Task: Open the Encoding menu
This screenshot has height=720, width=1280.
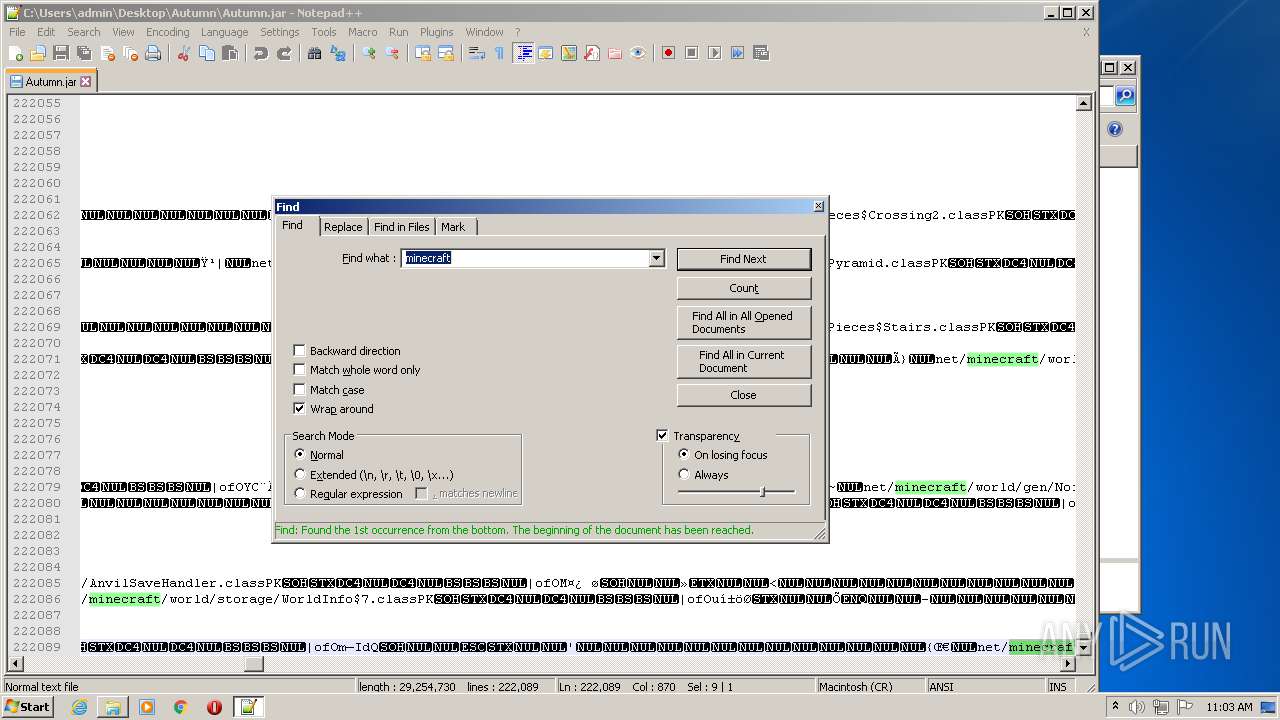Action: 167,32
